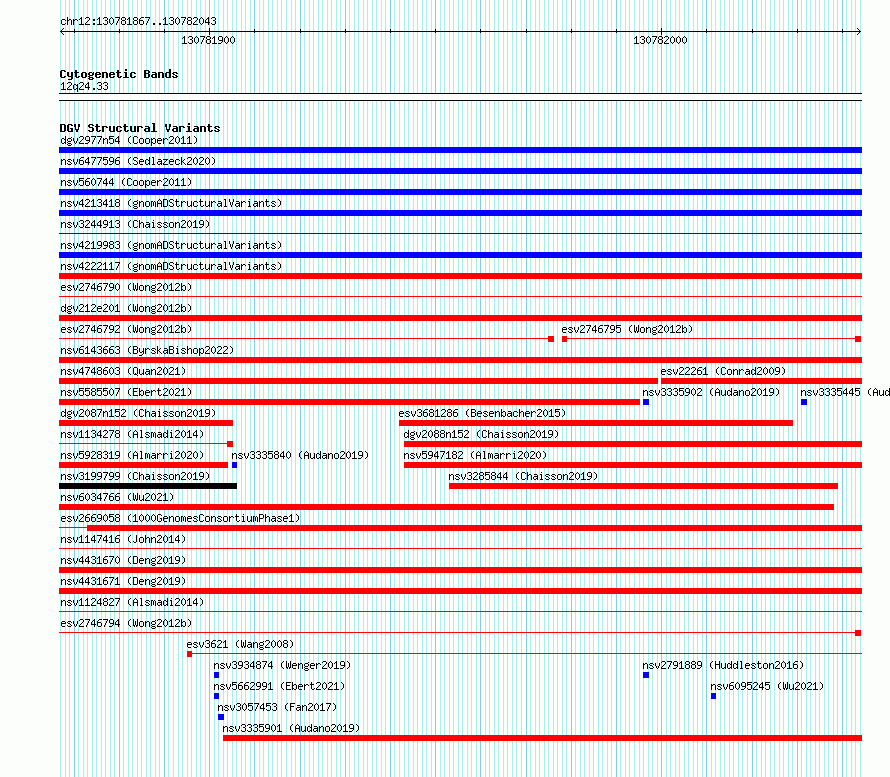This screenshot has width=890, height=777.
Task: Select the esv3681286 red variant bar
Action: [596, 423]
